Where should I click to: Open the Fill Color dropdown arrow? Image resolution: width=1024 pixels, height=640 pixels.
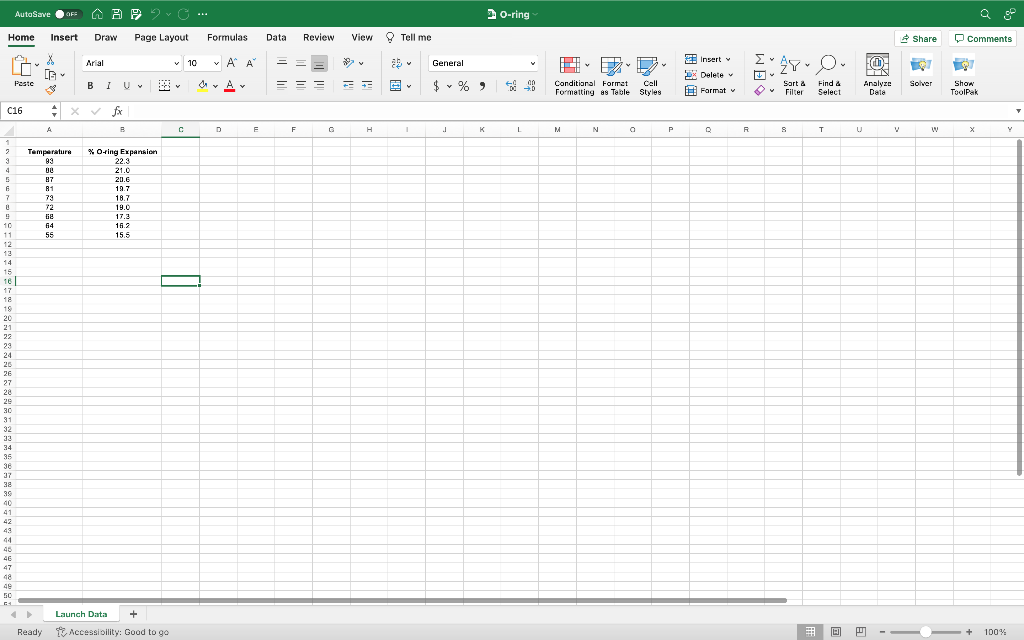pos(215,86)
